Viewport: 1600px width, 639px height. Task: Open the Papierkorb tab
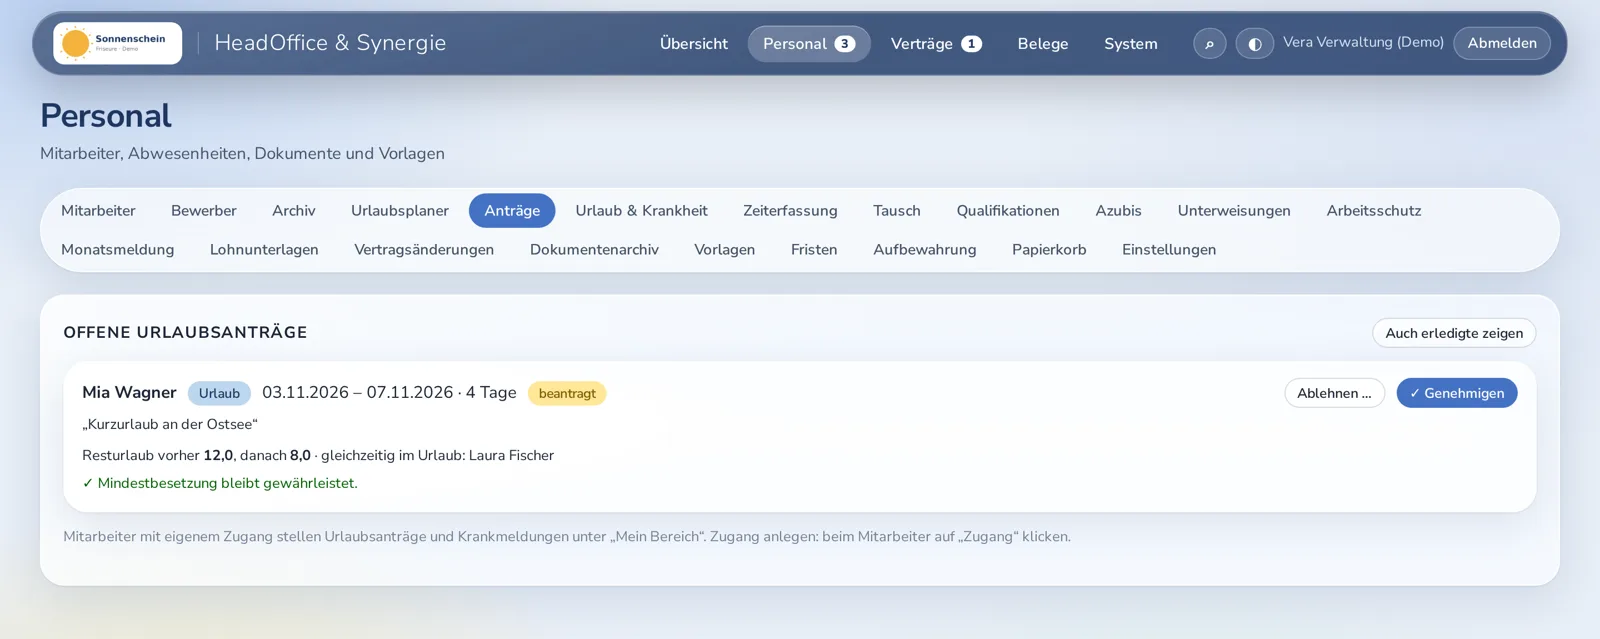[1049, 250]
